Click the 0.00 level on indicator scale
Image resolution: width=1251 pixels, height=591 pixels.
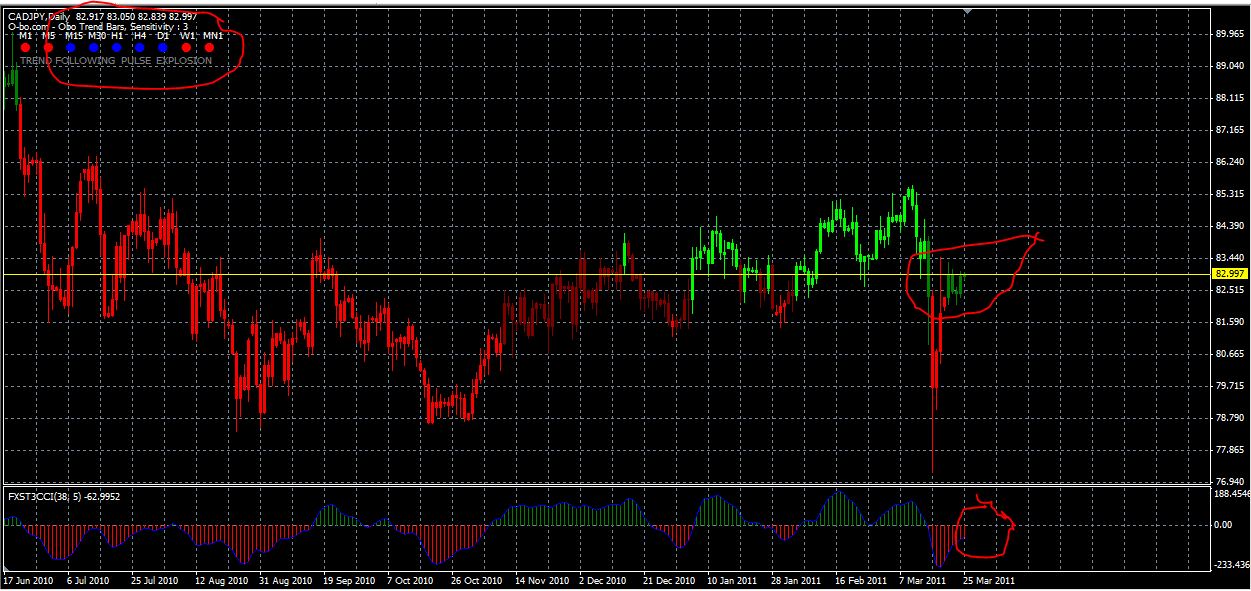coord(1225,524)
